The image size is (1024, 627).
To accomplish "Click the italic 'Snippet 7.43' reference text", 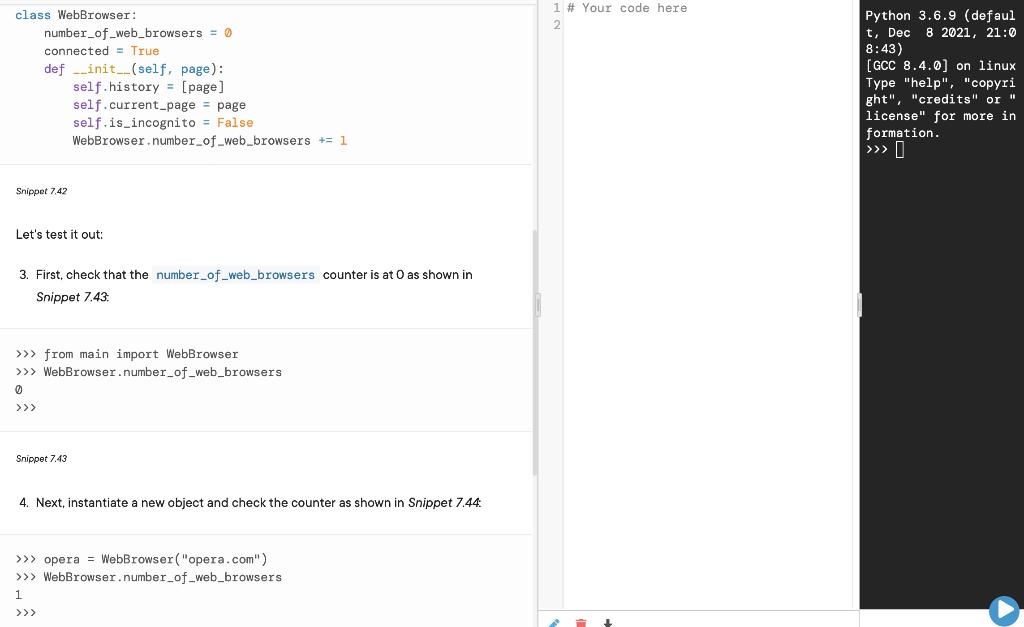I will click(71, 297).
